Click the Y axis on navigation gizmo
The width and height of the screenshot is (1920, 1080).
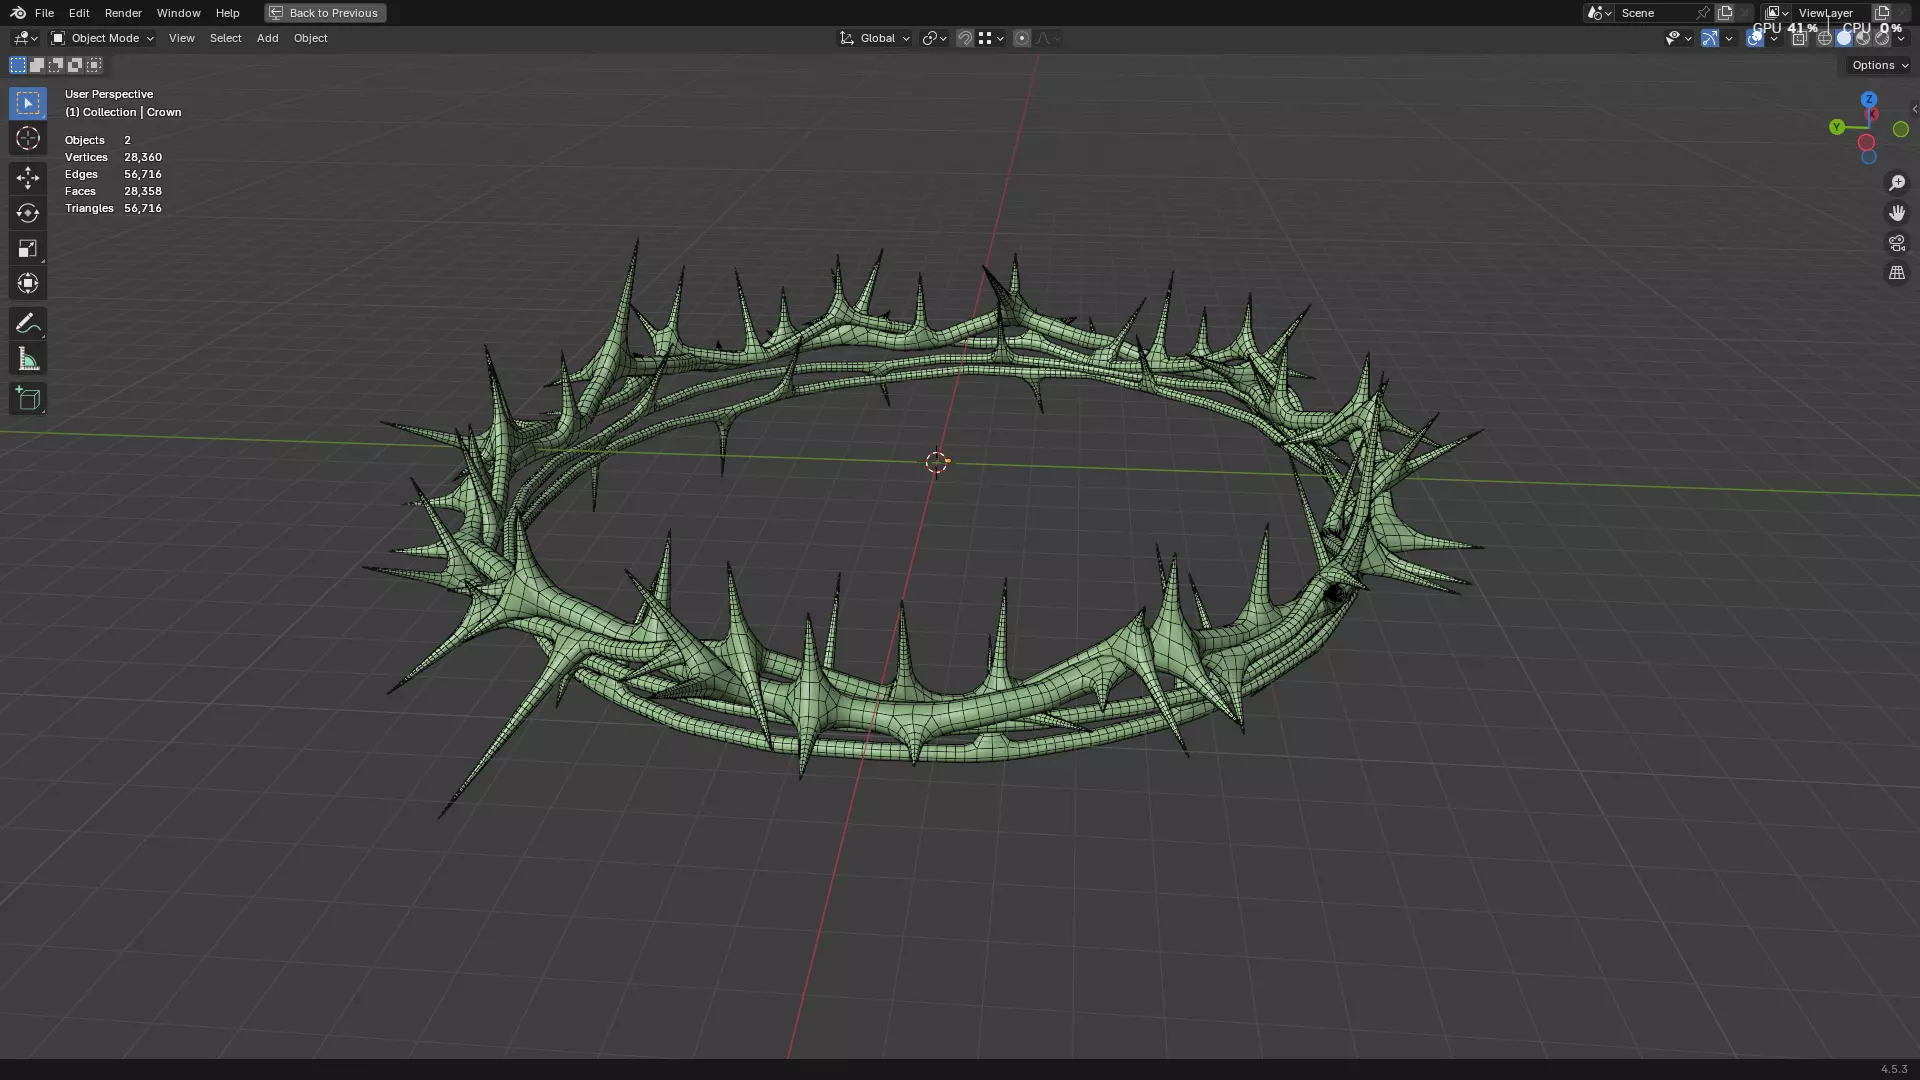(x=1837, y=127)
